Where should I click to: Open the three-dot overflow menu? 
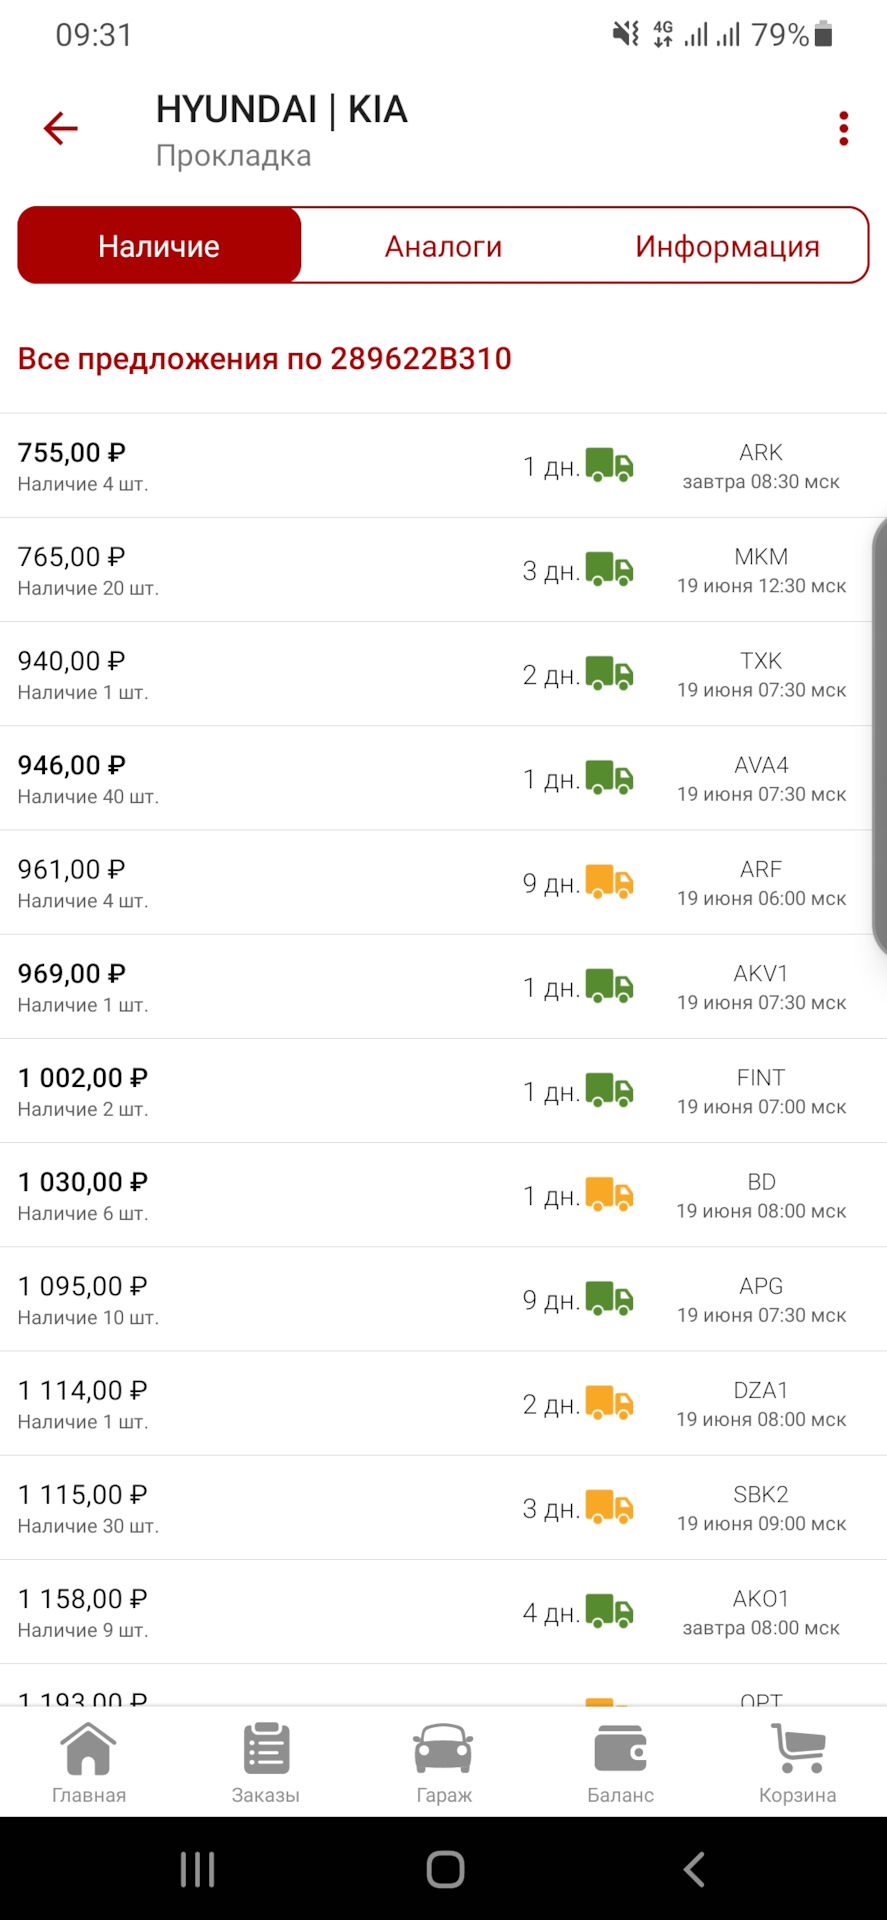click(844, 129)
